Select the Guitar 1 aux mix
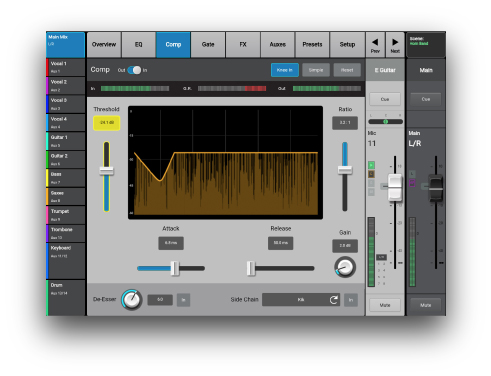 66,141
